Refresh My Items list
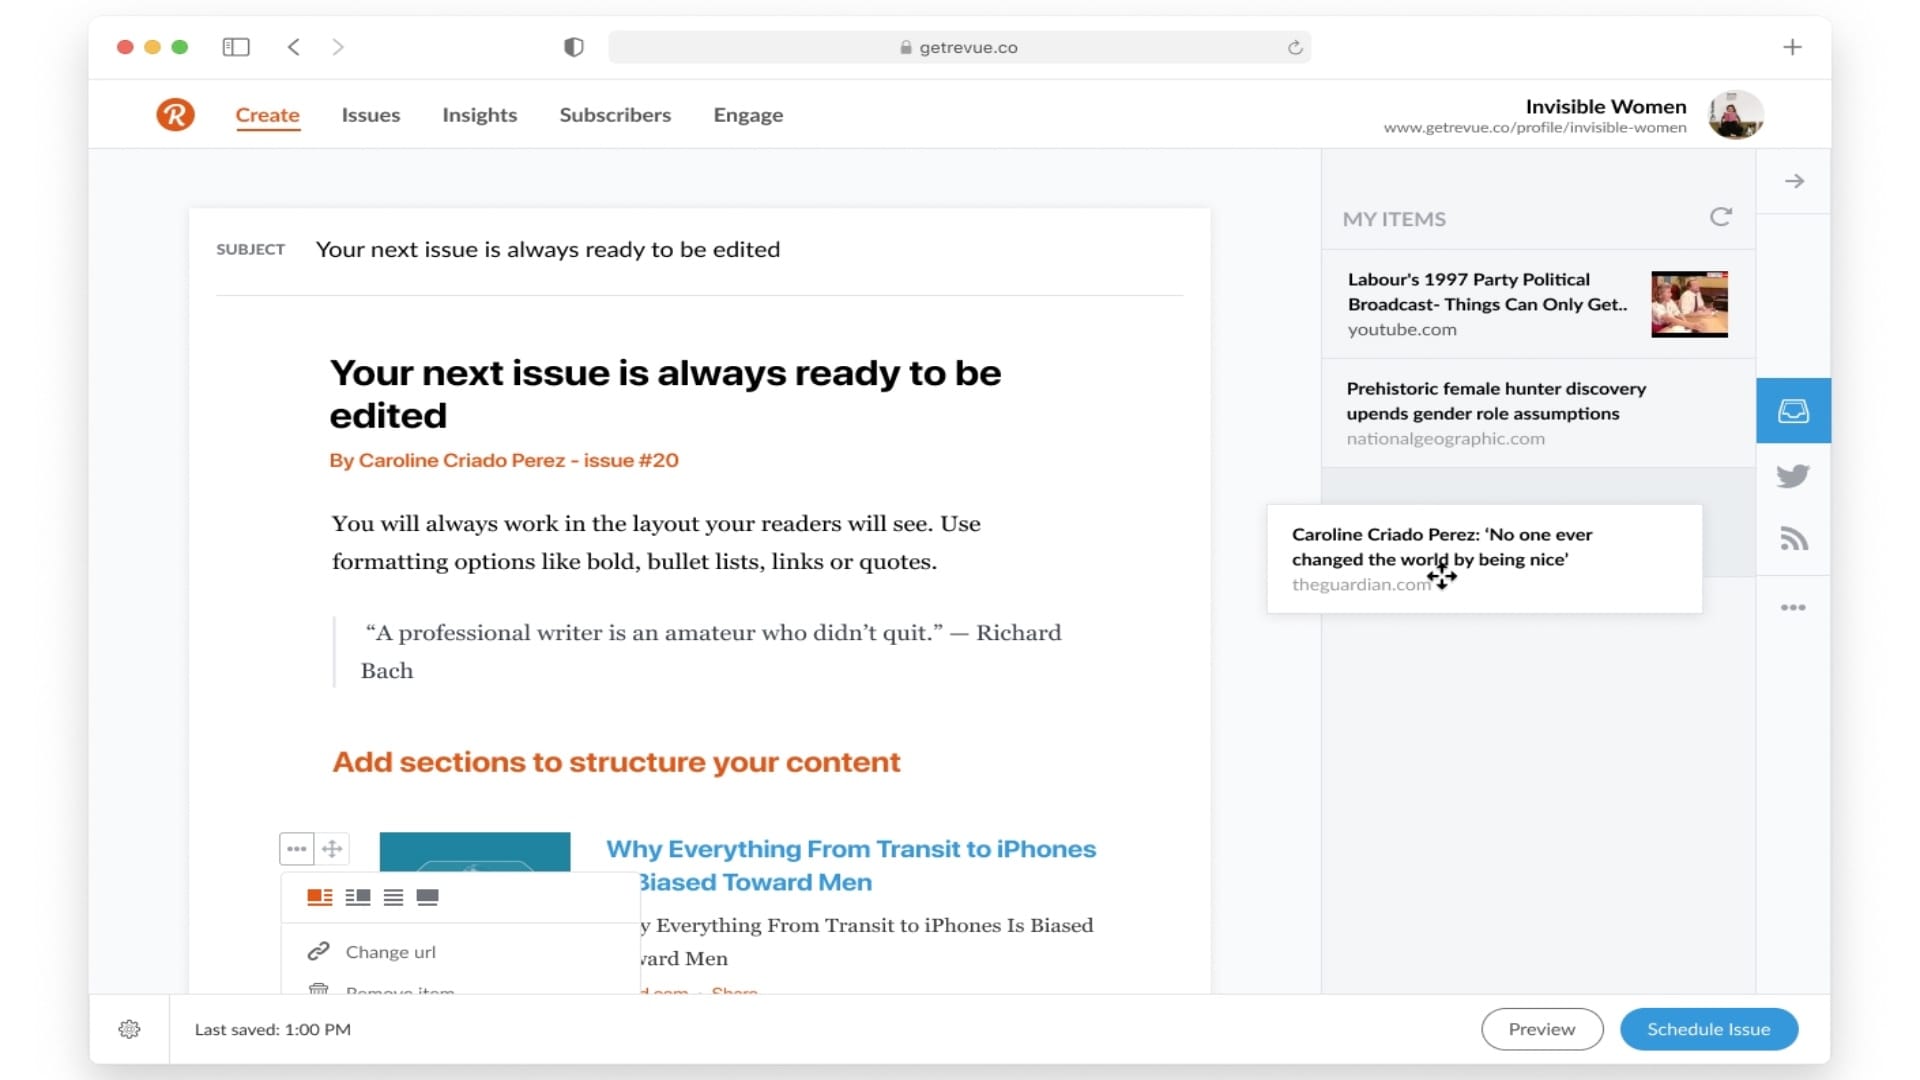 tap(1720, 217)
